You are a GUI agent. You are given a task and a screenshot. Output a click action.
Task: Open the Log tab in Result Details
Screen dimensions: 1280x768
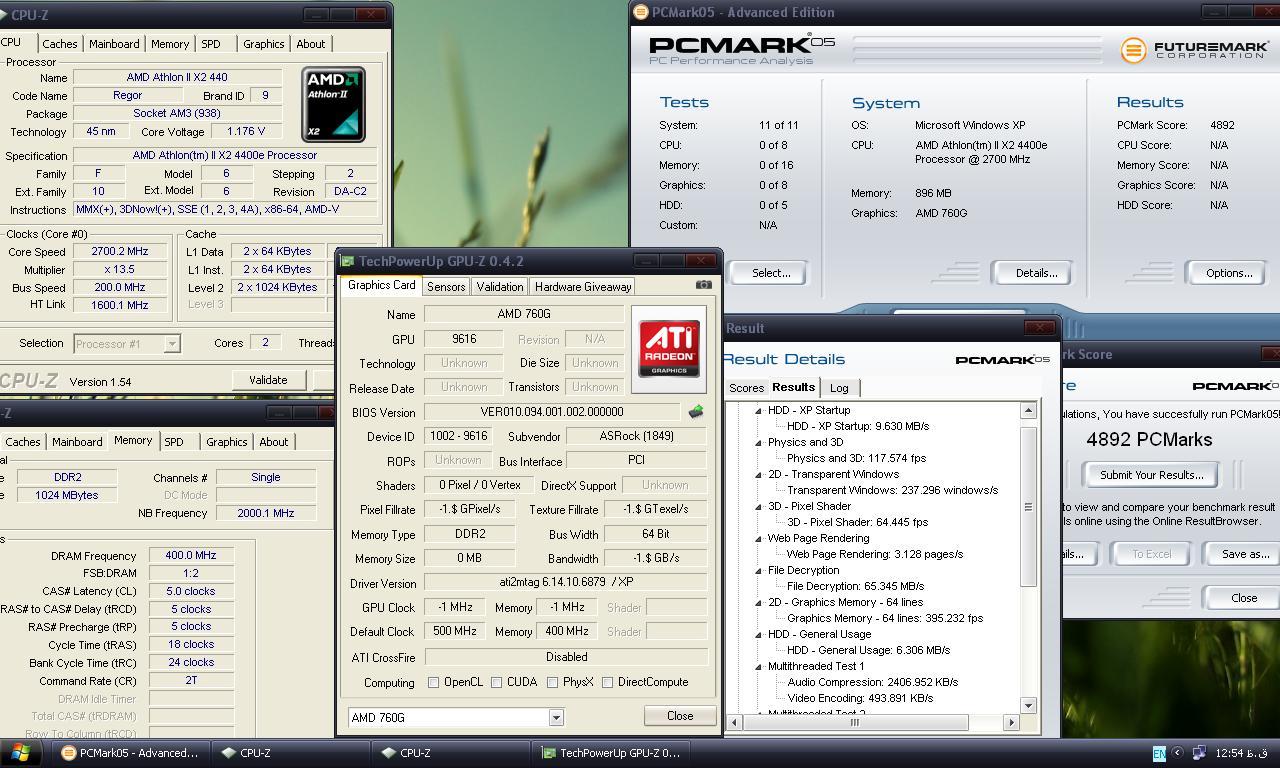click(x=839, y=388)
